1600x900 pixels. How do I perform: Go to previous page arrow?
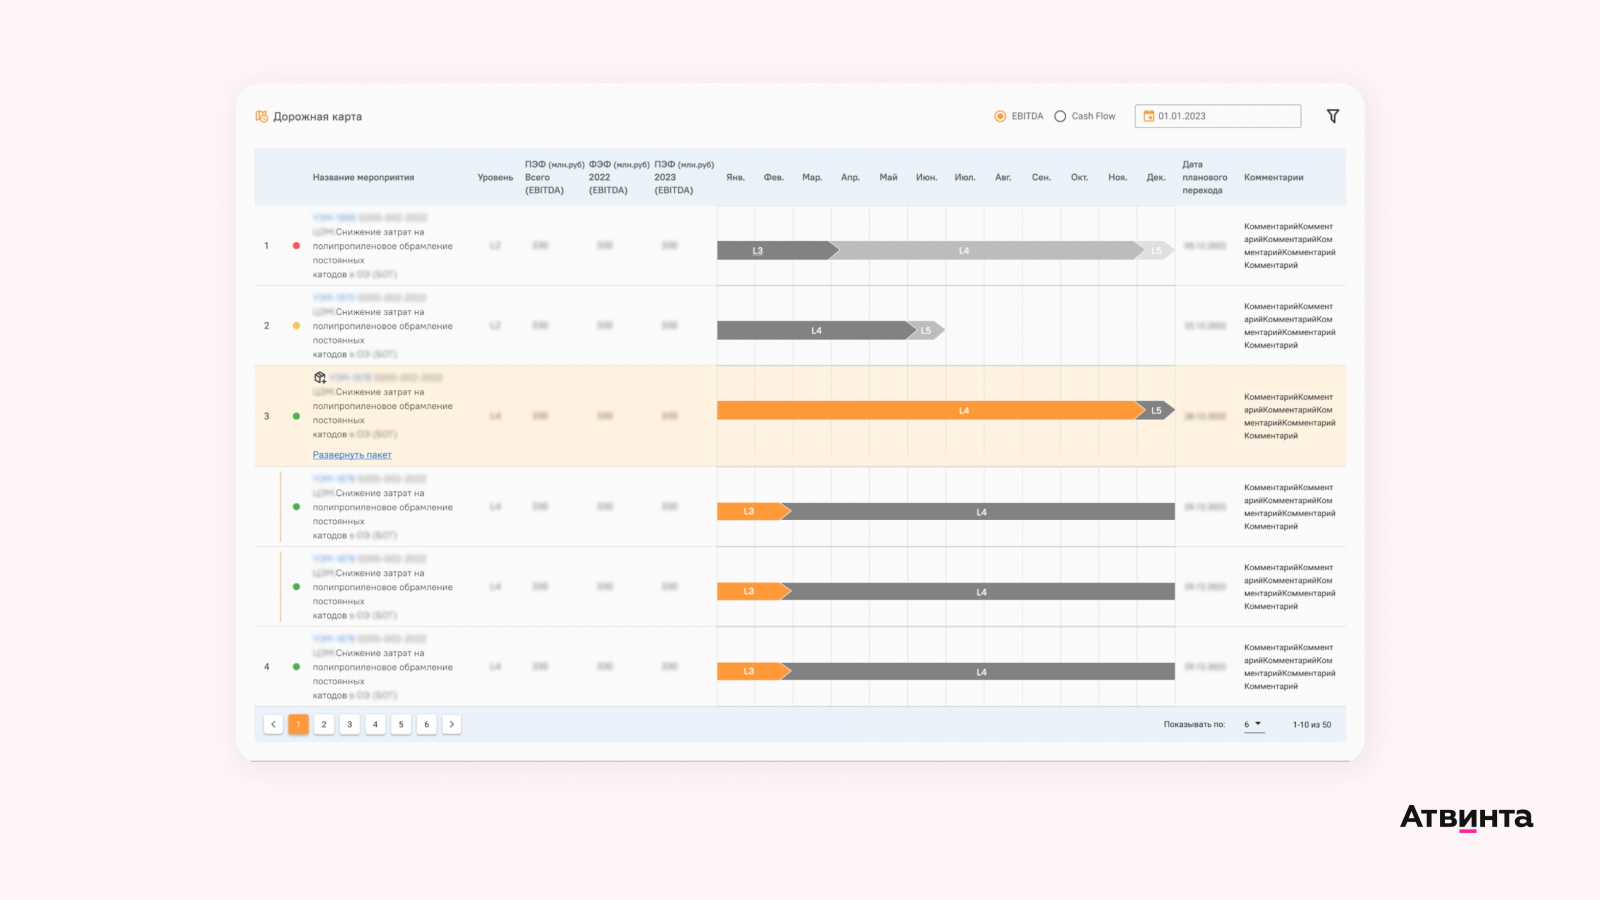pyautogui.click(x=273, y=725)
